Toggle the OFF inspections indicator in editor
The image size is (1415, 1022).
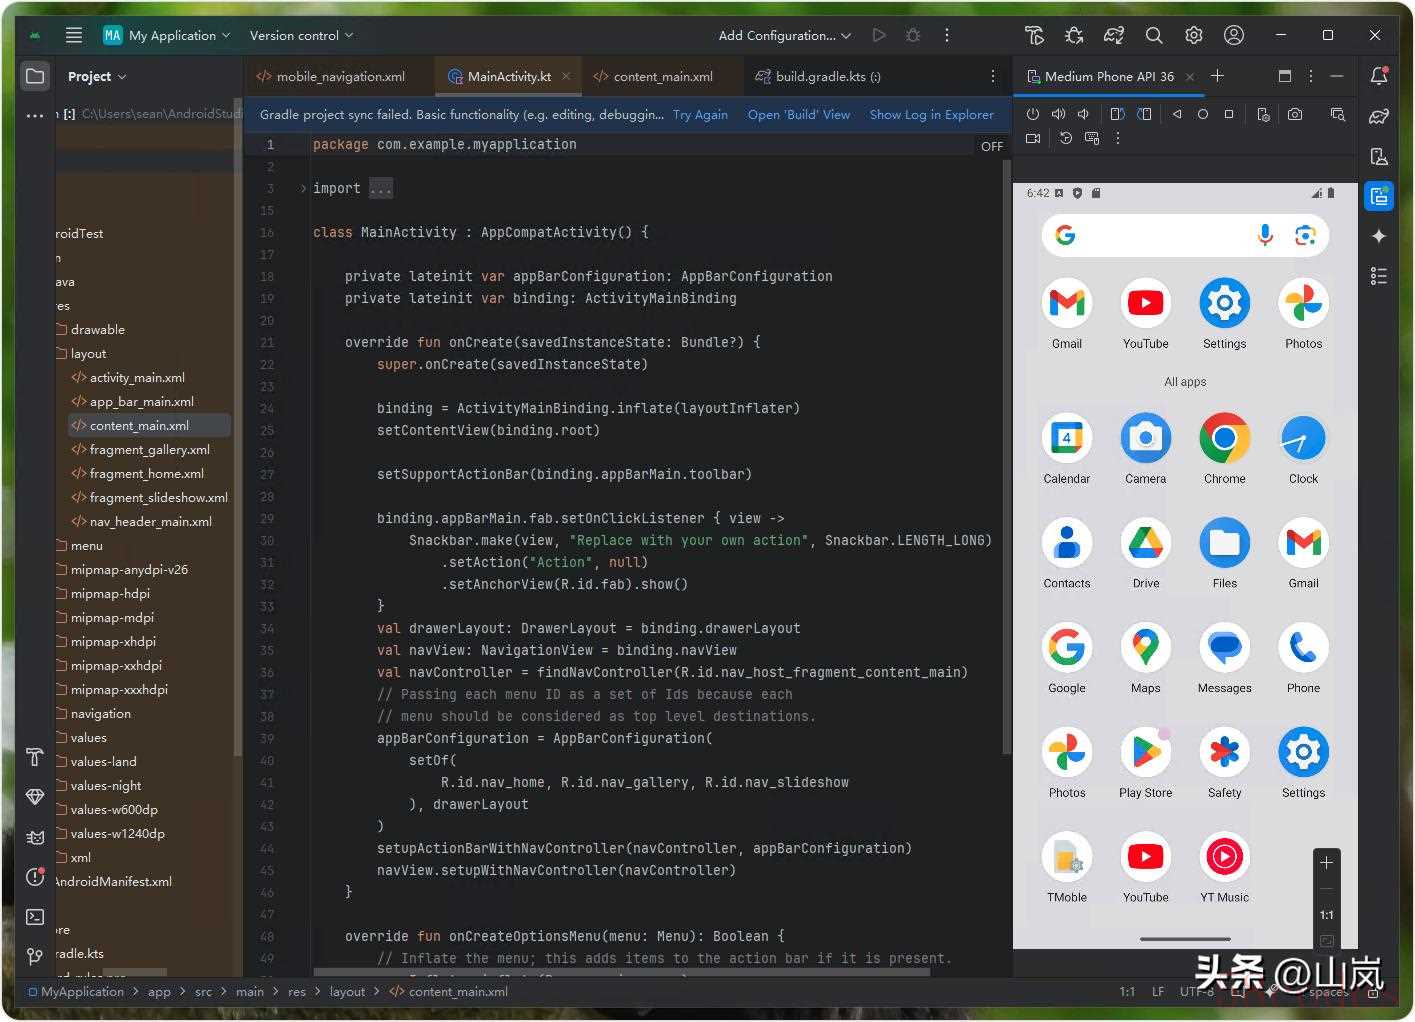pyautogui.click(x=991, y=146)
